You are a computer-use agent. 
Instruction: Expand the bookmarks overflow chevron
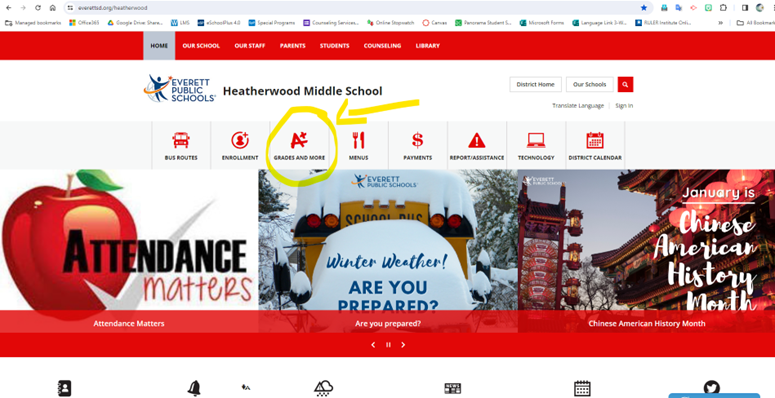coord(720,23)
